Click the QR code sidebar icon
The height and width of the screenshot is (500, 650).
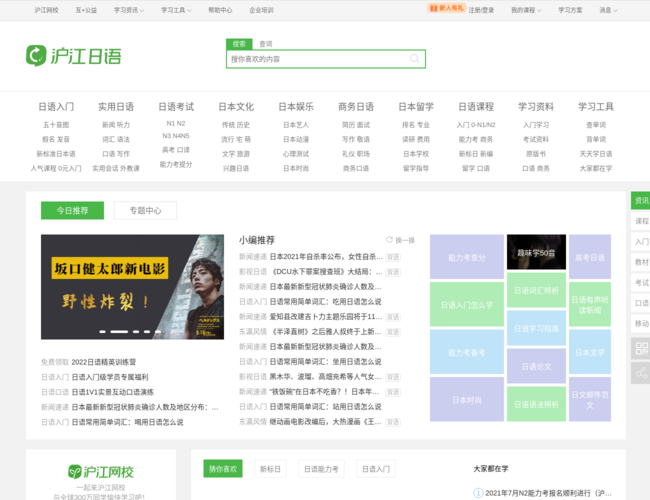(640, 348)
